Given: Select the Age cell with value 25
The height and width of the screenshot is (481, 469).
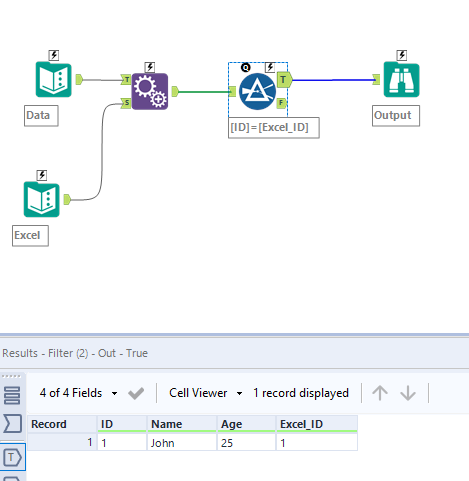Looking at the screenshot, I should pyautogui.click(x=246, y=443).
